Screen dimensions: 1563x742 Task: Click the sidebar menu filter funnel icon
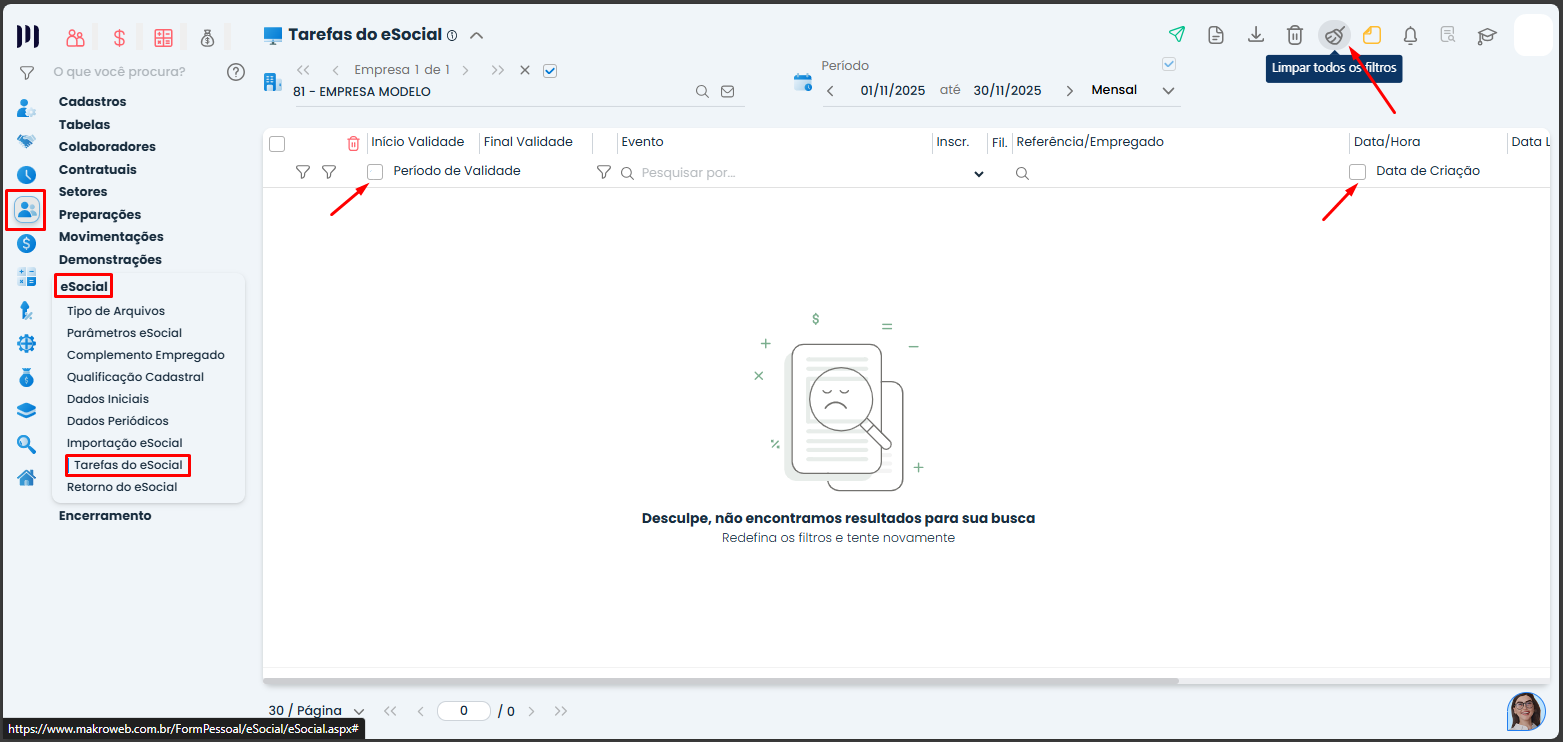tap(27, 73)
